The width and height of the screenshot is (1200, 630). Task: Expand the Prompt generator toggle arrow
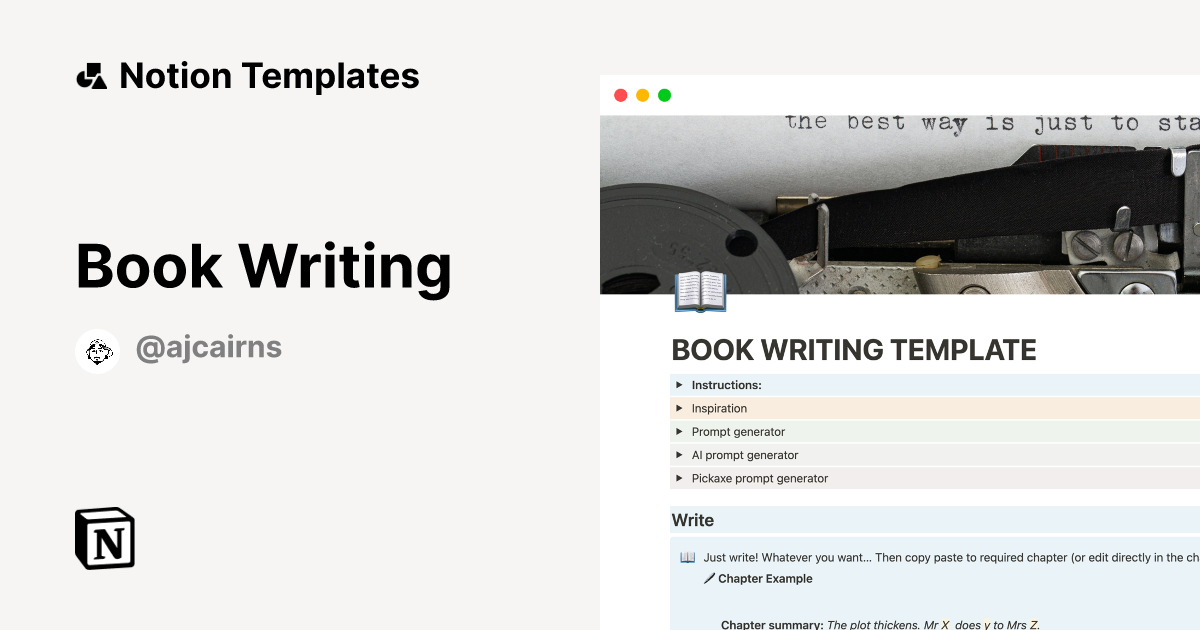tap(679, 432)
